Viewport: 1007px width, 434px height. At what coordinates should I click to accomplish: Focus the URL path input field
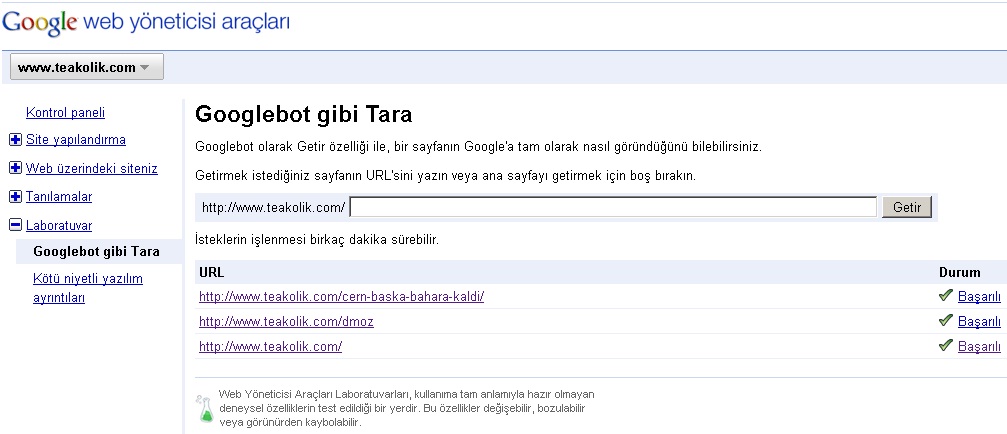click(x=613, y=207)
